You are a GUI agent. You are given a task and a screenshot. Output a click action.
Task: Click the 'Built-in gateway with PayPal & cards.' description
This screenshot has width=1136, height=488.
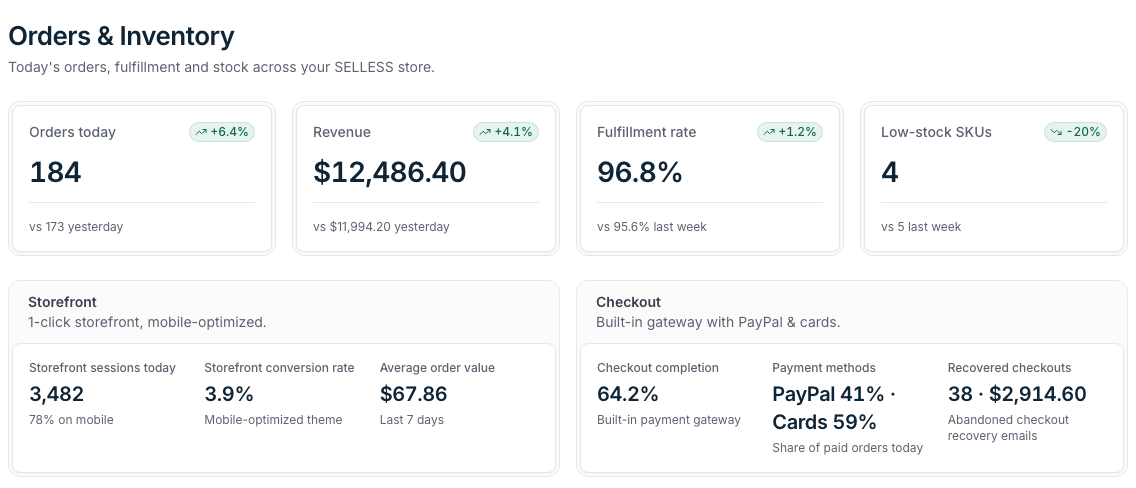click(718, 322)
